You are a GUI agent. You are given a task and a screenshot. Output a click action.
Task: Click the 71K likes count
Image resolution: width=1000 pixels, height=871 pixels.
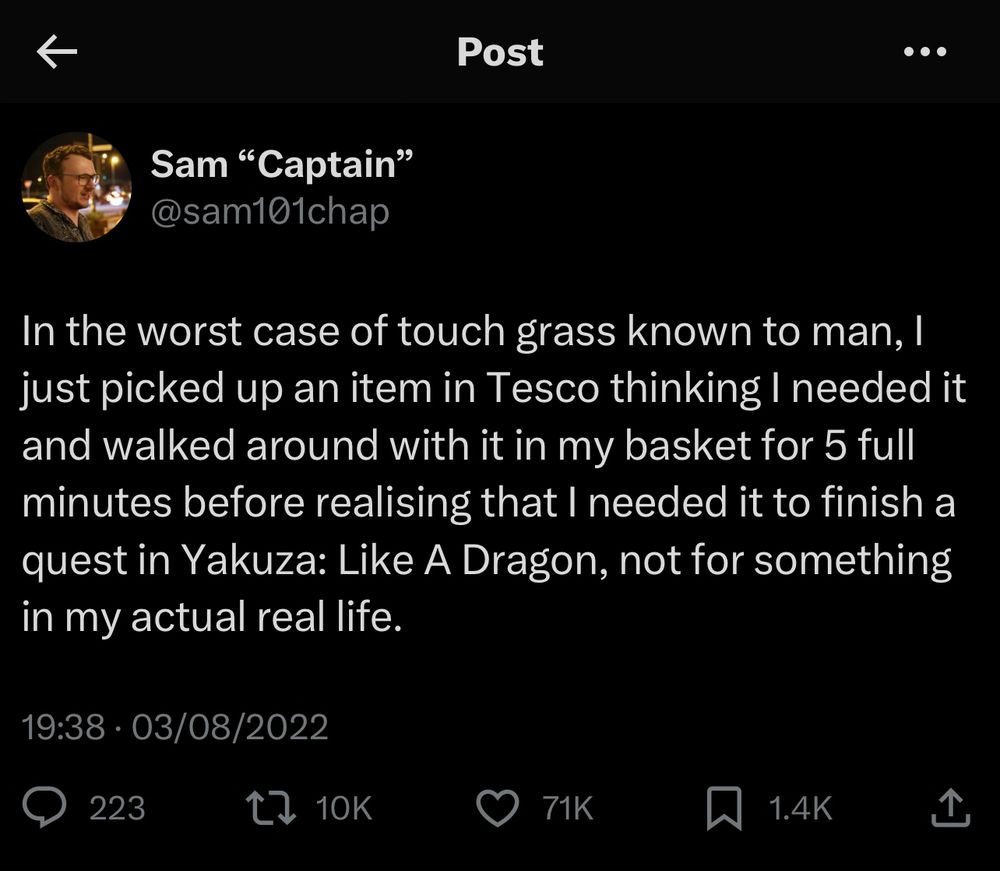(x=567, y=808)
